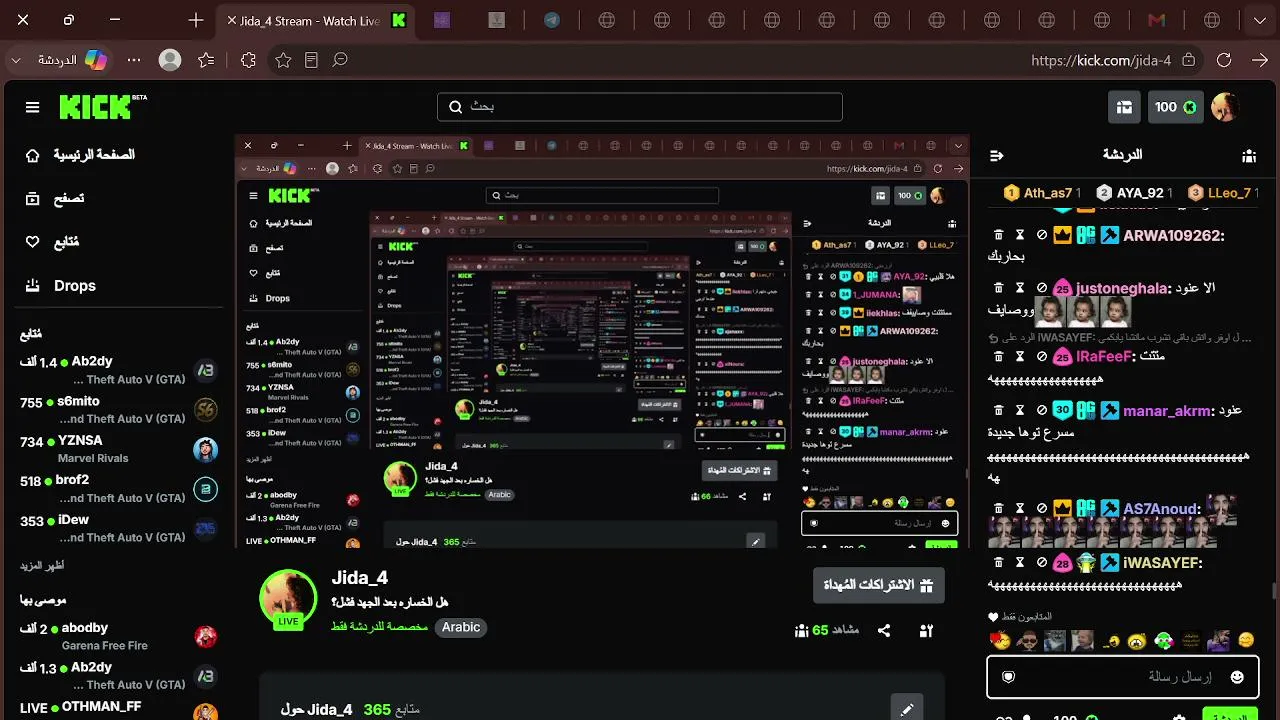
Task: Click الاشتراكات المُهداة gifted subs button
Action: 879,585
